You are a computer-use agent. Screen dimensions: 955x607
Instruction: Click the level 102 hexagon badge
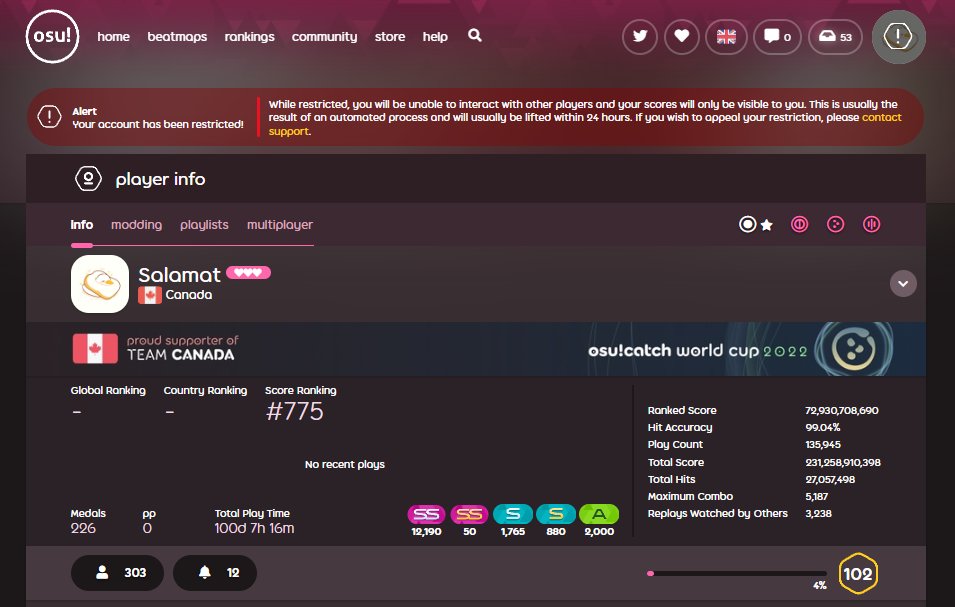858,574
